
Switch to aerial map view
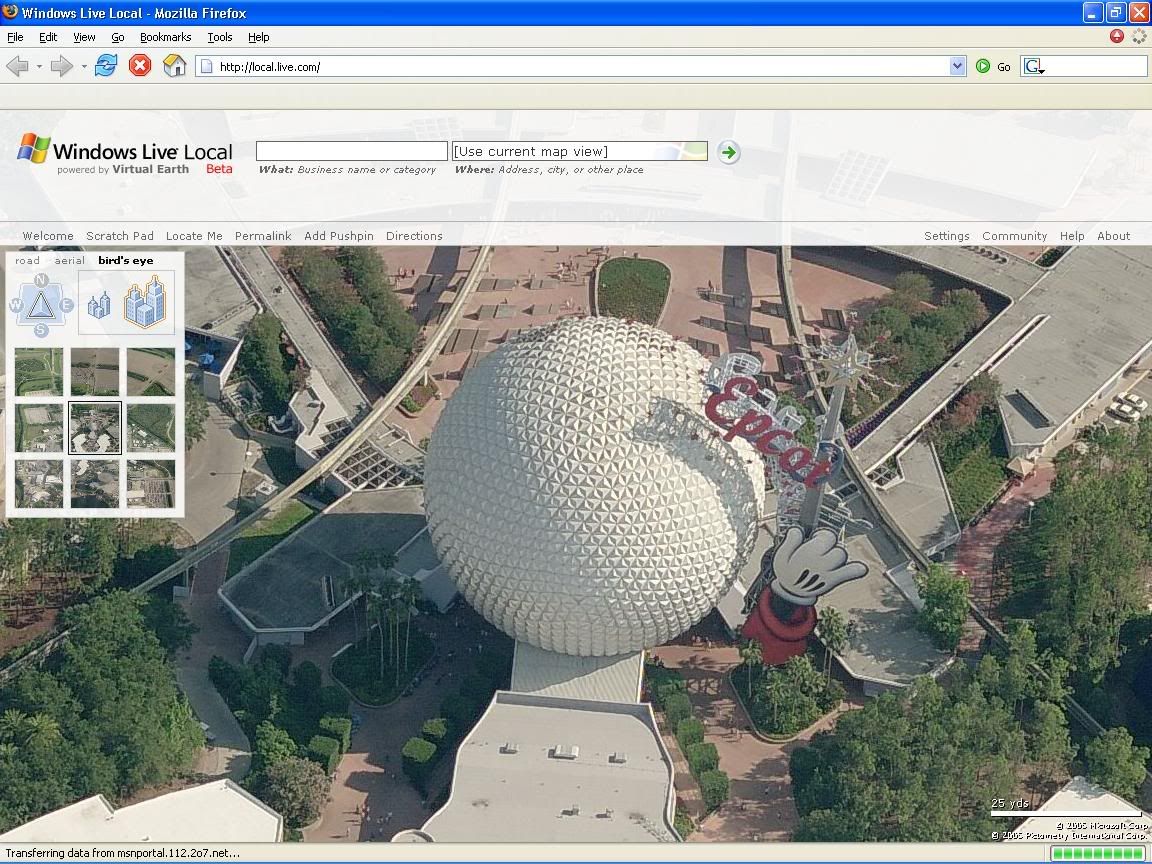pyautogui.click(x=70, y=260)
